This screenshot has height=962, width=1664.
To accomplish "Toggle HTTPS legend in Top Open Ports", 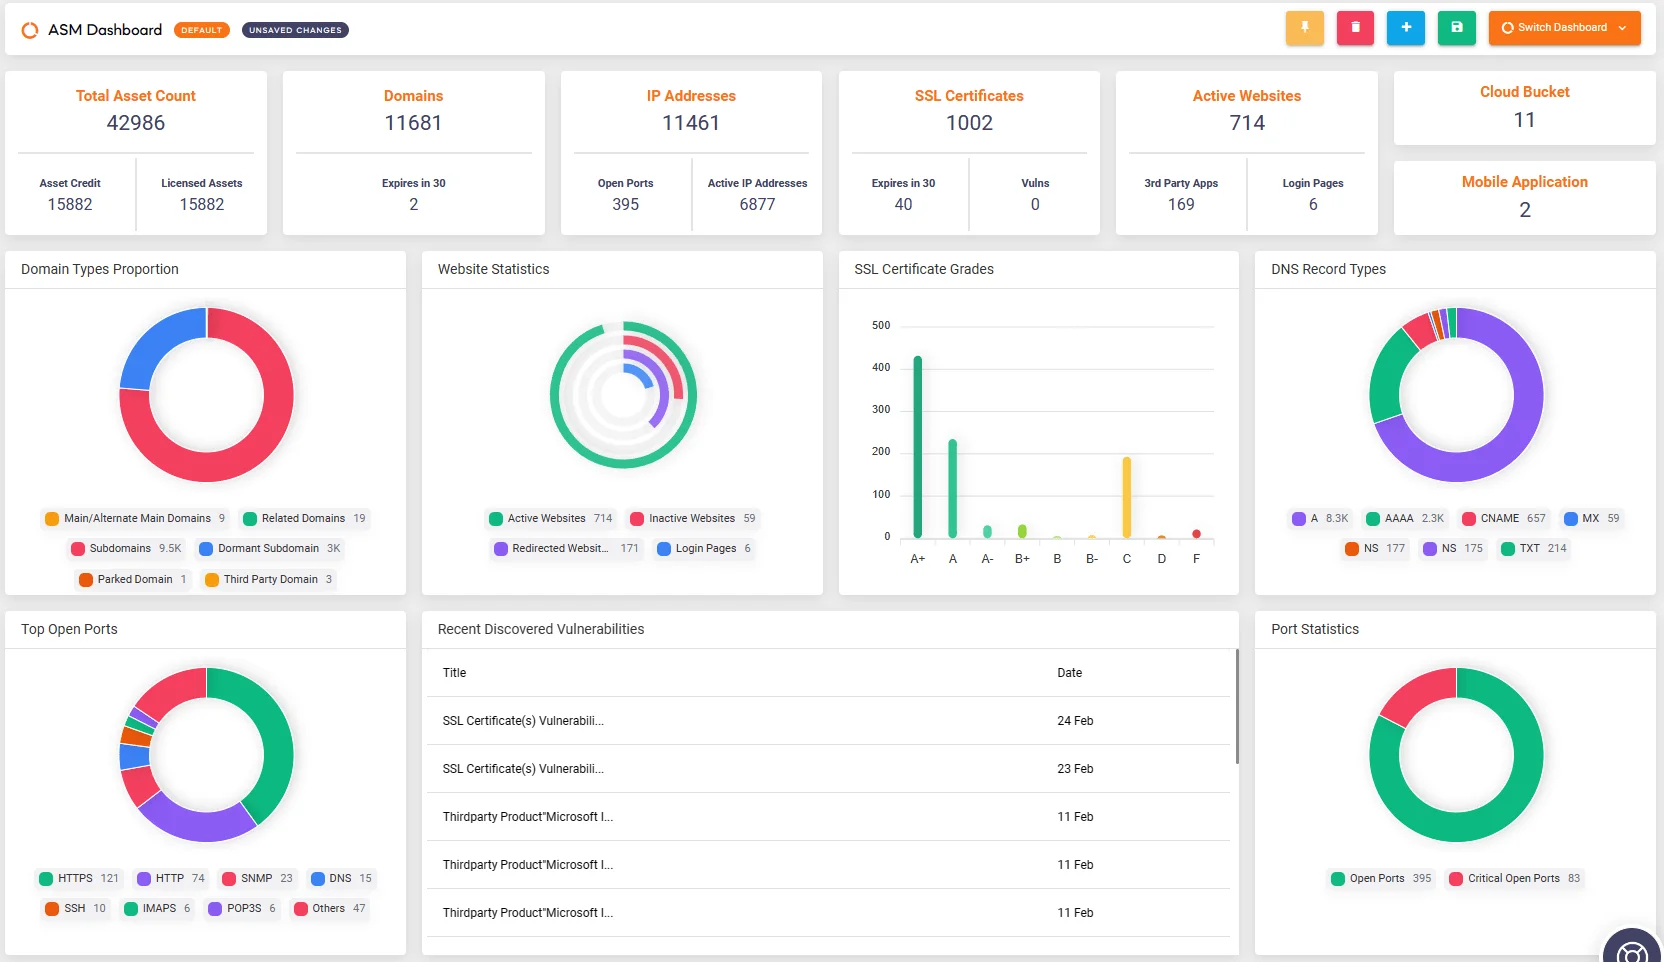I will click(78, 878).
